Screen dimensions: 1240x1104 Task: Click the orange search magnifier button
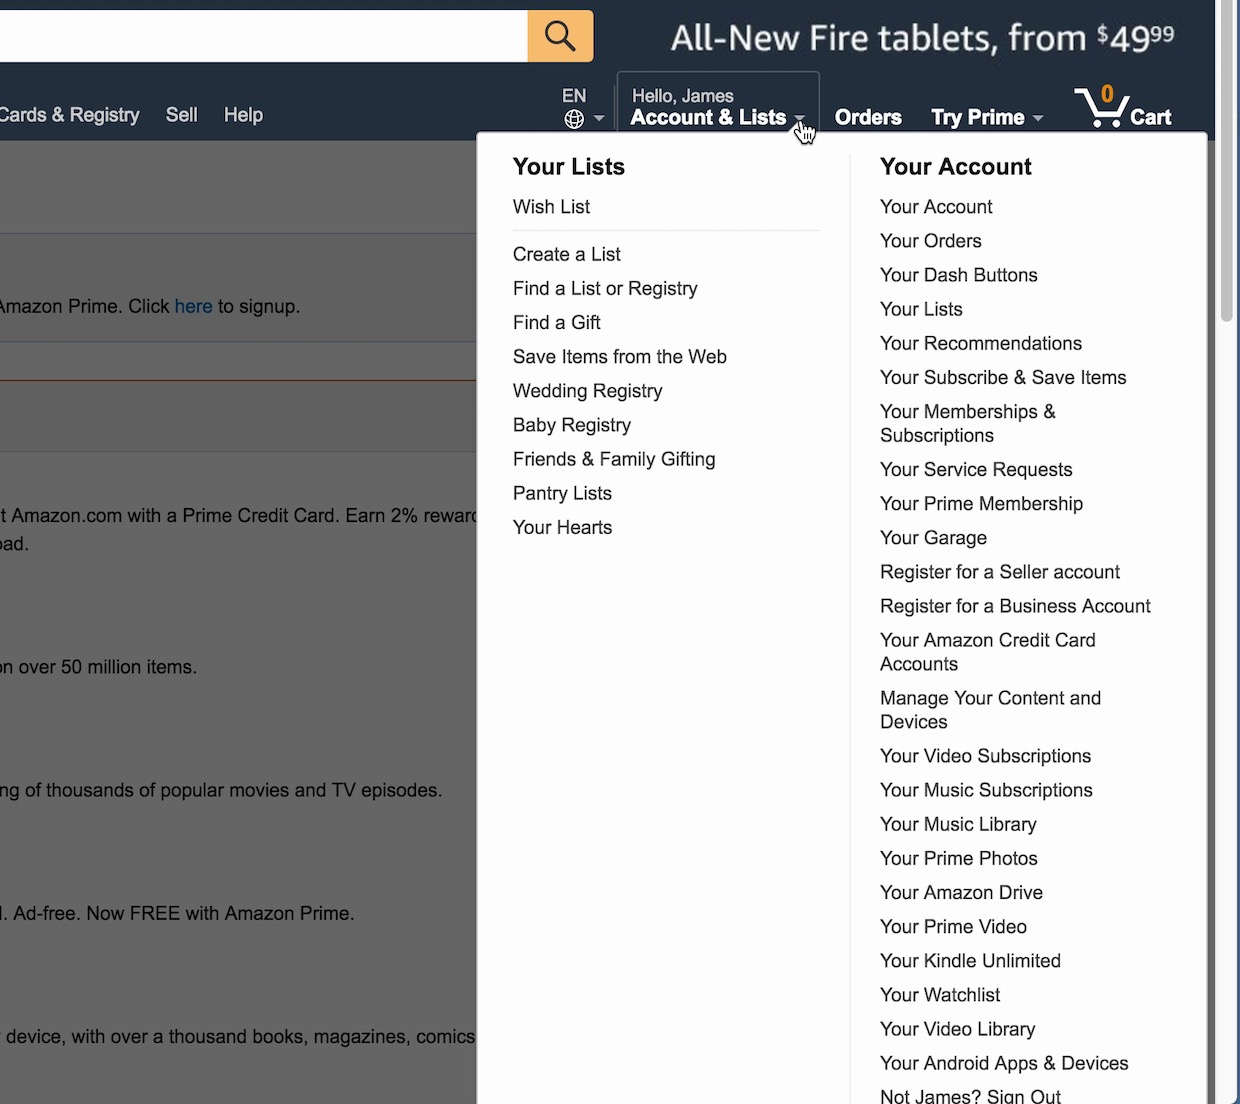[x=560, y=36]
